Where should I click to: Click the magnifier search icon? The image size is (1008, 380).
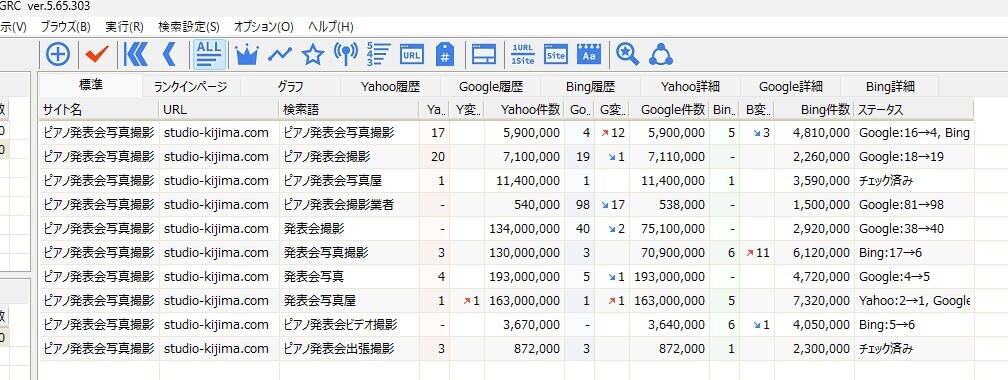tap(627, 55)
